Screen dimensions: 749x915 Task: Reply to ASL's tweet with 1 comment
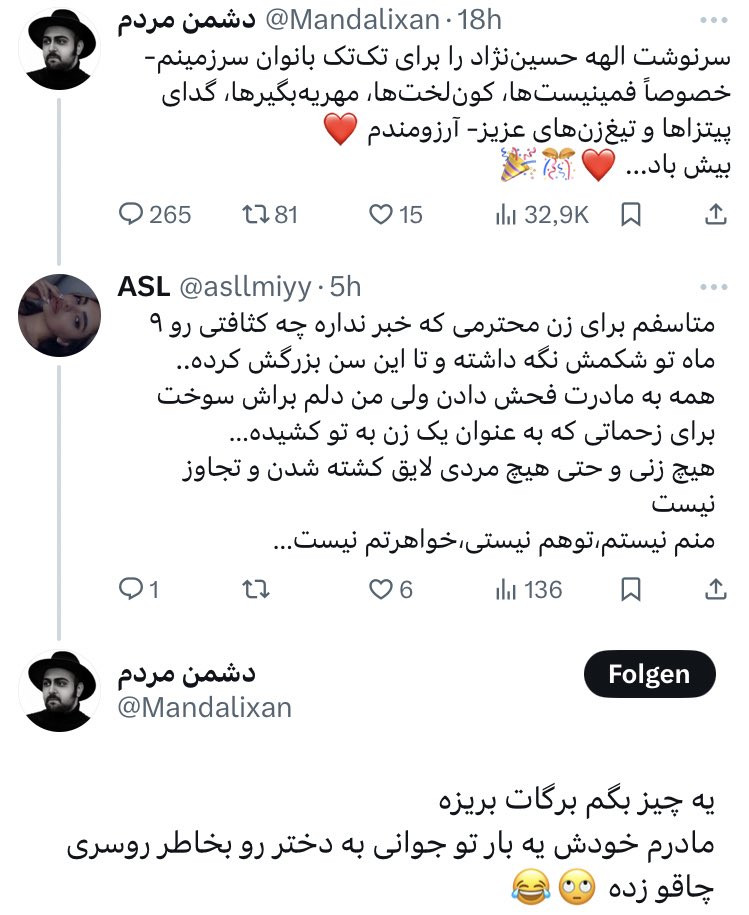click(132, 590)
